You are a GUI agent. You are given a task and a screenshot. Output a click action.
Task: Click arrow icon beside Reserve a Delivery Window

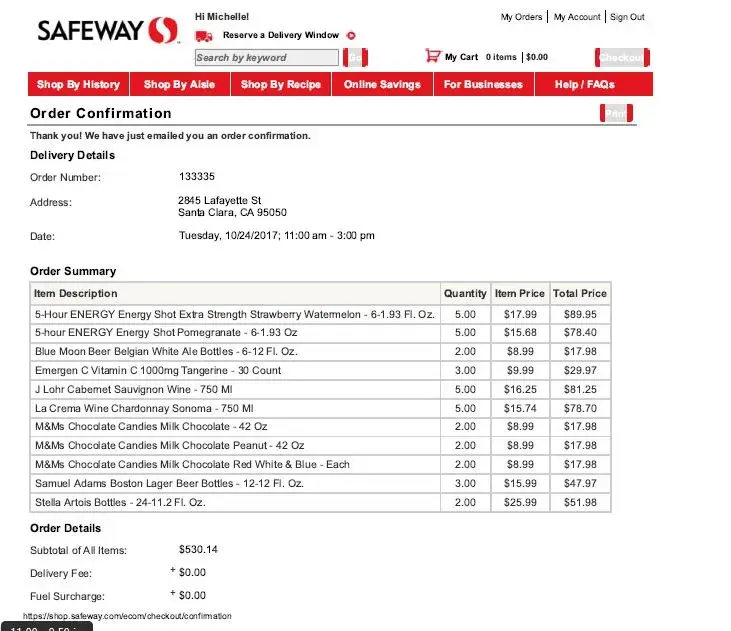[x=351, y=35]
